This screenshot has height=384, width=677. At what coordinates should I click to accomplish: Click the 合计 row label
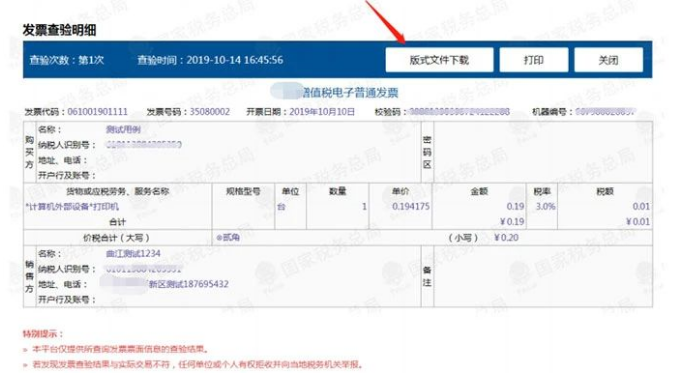(117, 222)
